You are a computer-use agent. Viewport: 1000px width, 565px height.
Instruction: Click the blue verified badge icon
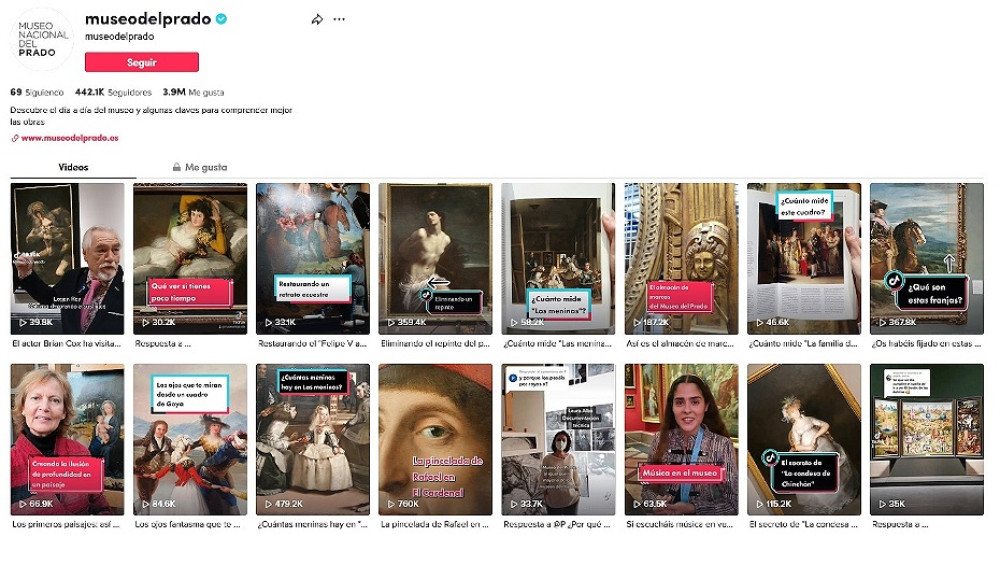pyautogui.click(x=221, y=19)
